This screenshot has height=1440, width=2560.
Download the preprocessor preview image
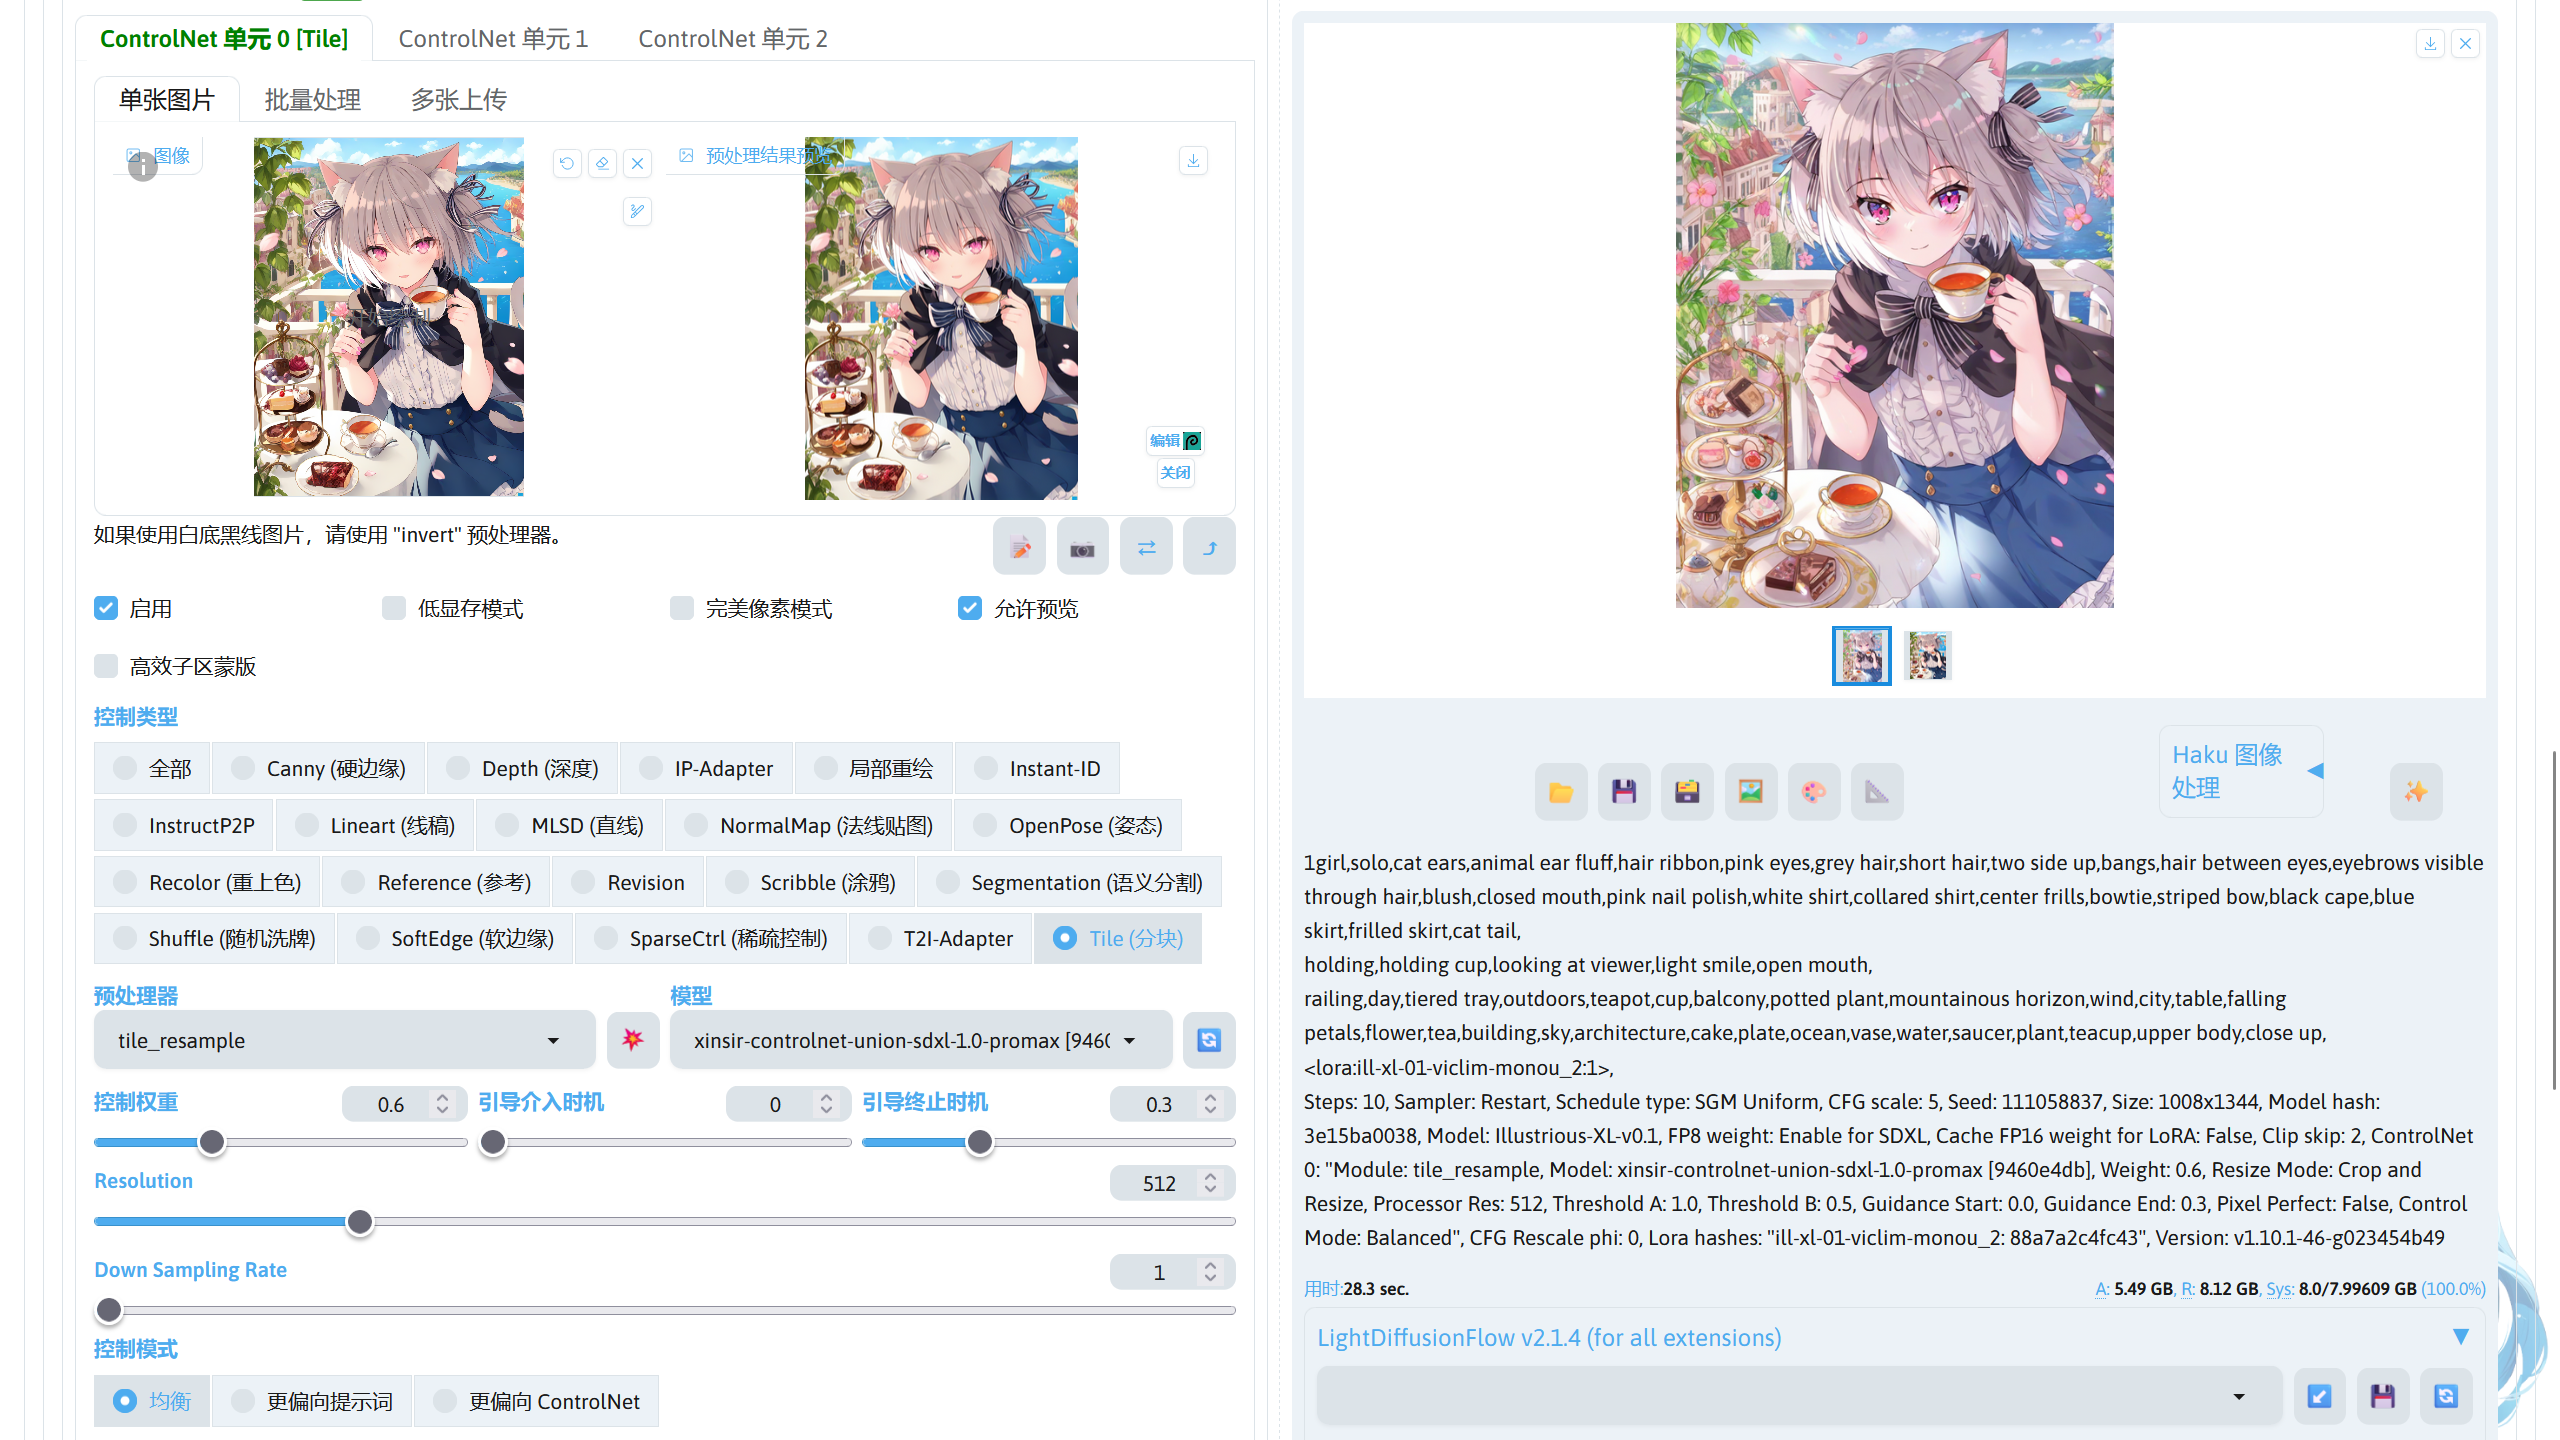click(x=1193, y=160)
